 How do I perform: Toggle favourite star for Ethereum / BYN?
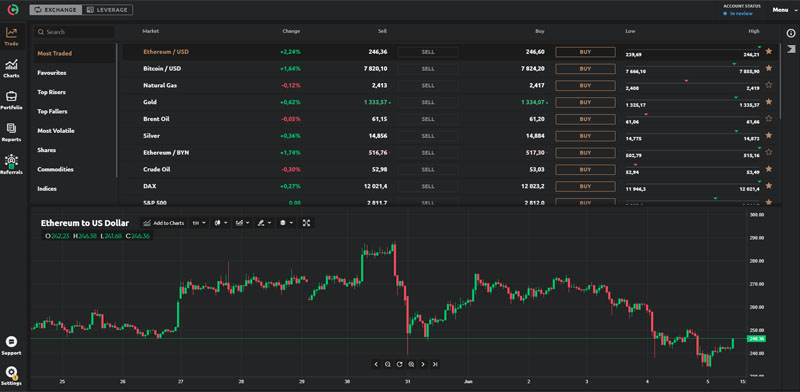769,152
